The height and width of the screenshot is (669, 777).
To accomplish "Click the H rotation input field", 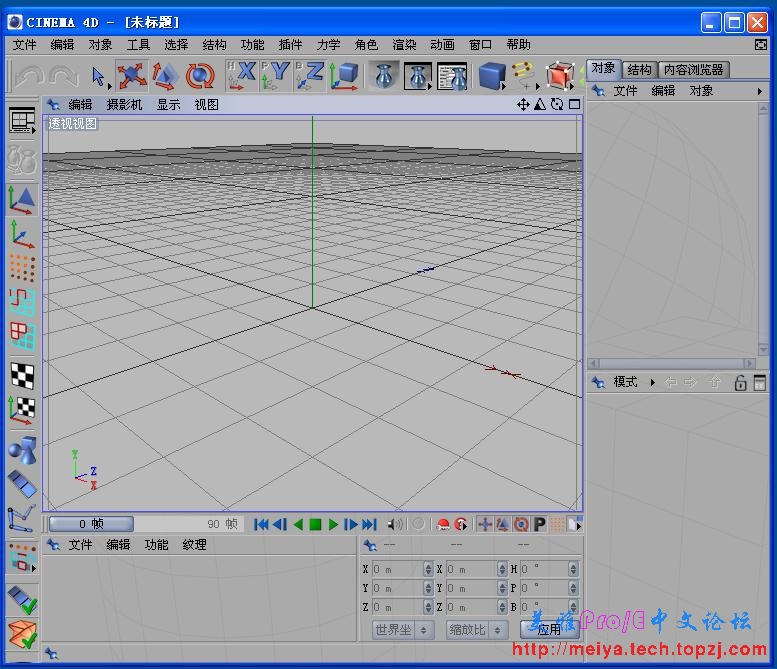I will 543,569.
